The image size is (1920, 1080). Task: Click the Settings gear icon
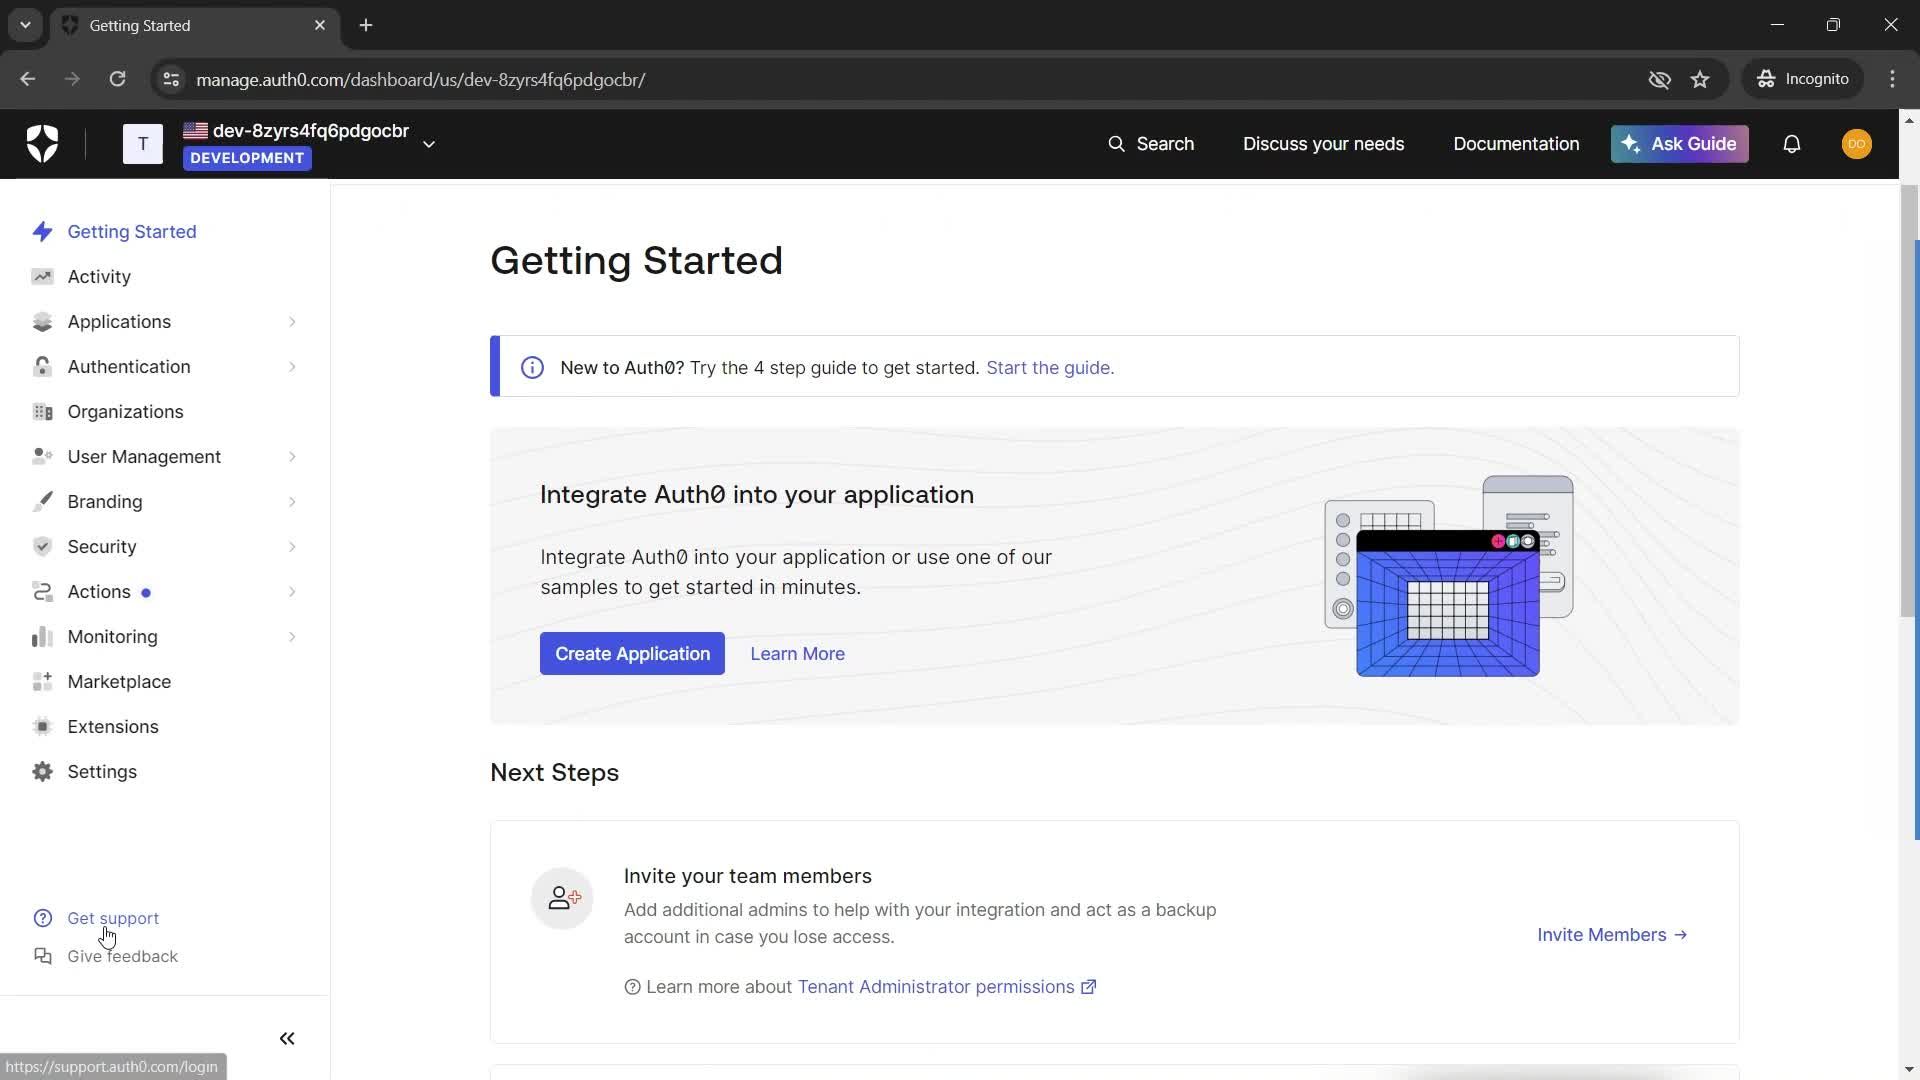(x=42, y=772)
